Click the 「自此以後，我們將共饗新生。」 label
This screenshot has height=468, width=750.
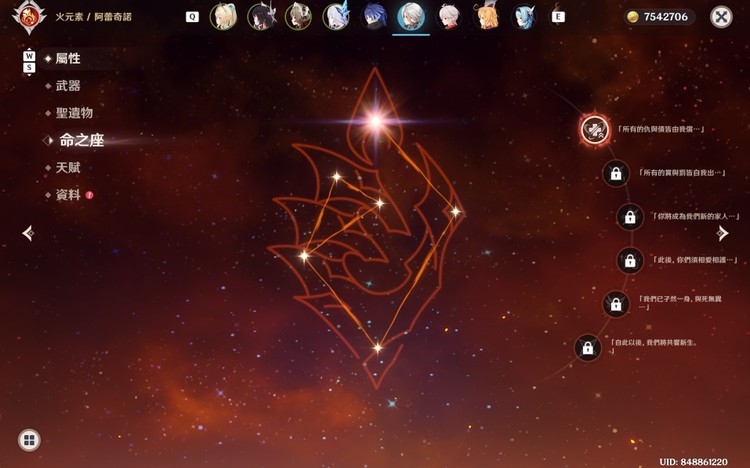click(x=654, y=346)
